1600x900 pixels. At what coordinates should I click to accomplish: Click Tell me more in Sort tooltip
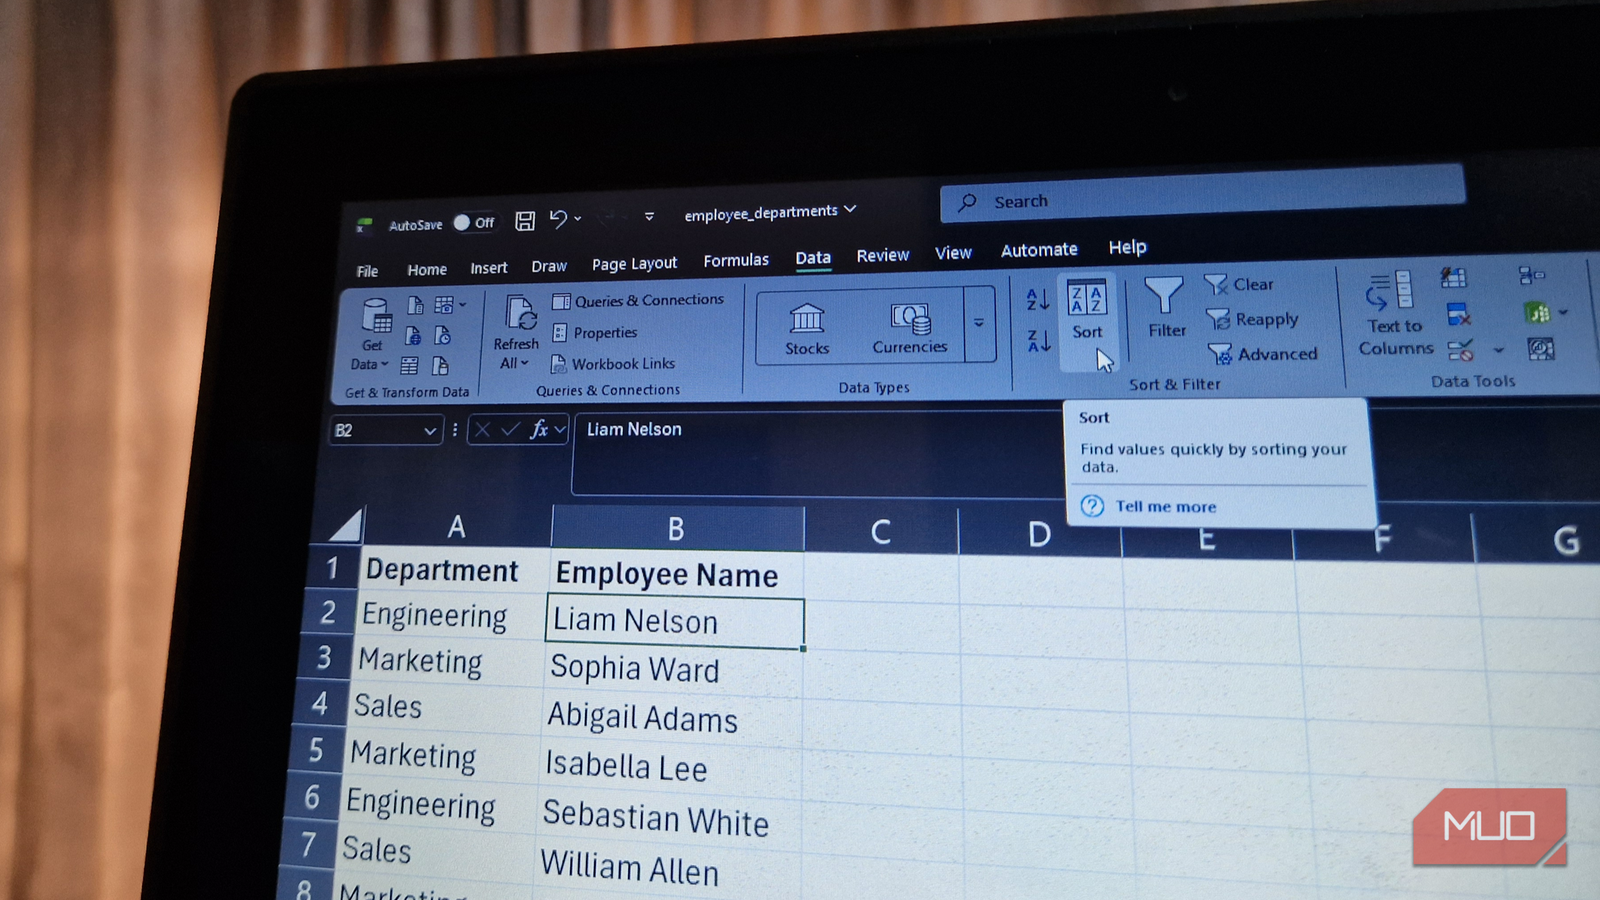pos(1166,507)
